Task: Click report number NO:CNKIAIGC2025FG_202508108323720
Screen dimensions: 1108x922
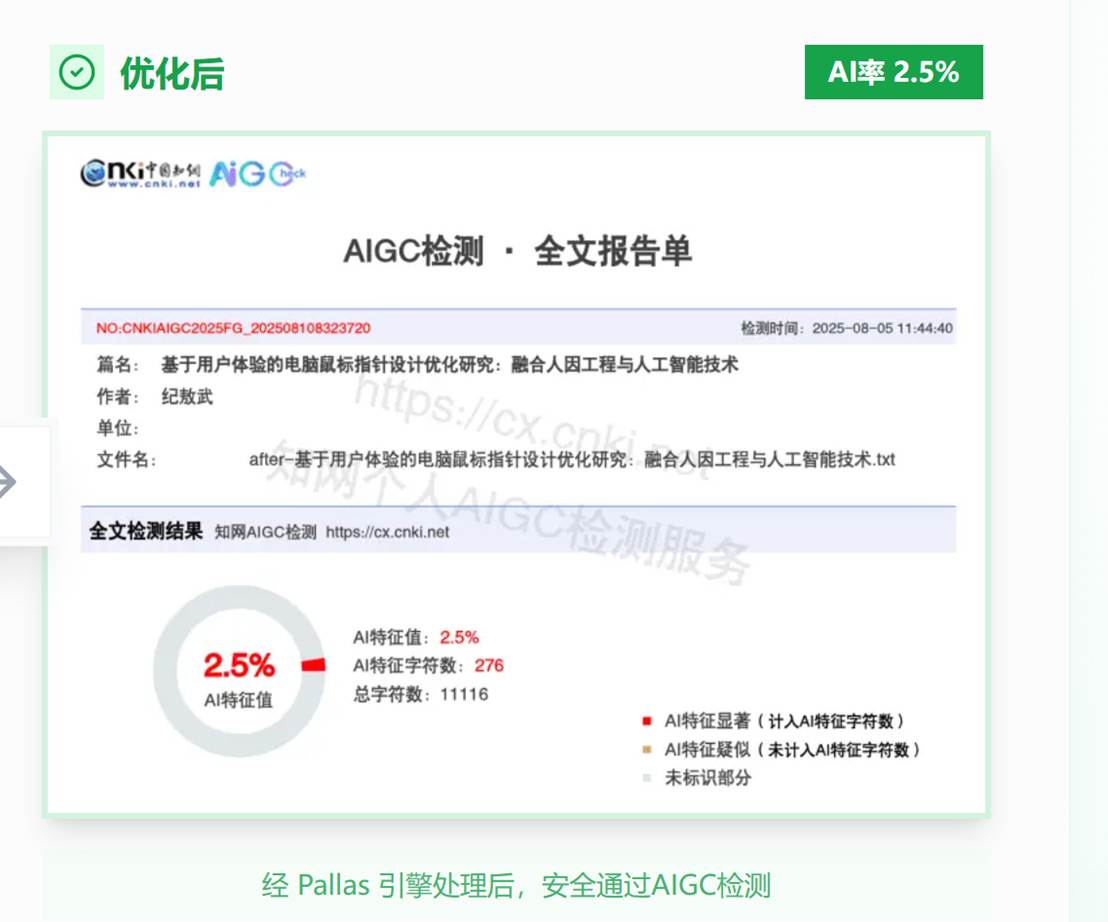Action: click(x=233, y=328)
